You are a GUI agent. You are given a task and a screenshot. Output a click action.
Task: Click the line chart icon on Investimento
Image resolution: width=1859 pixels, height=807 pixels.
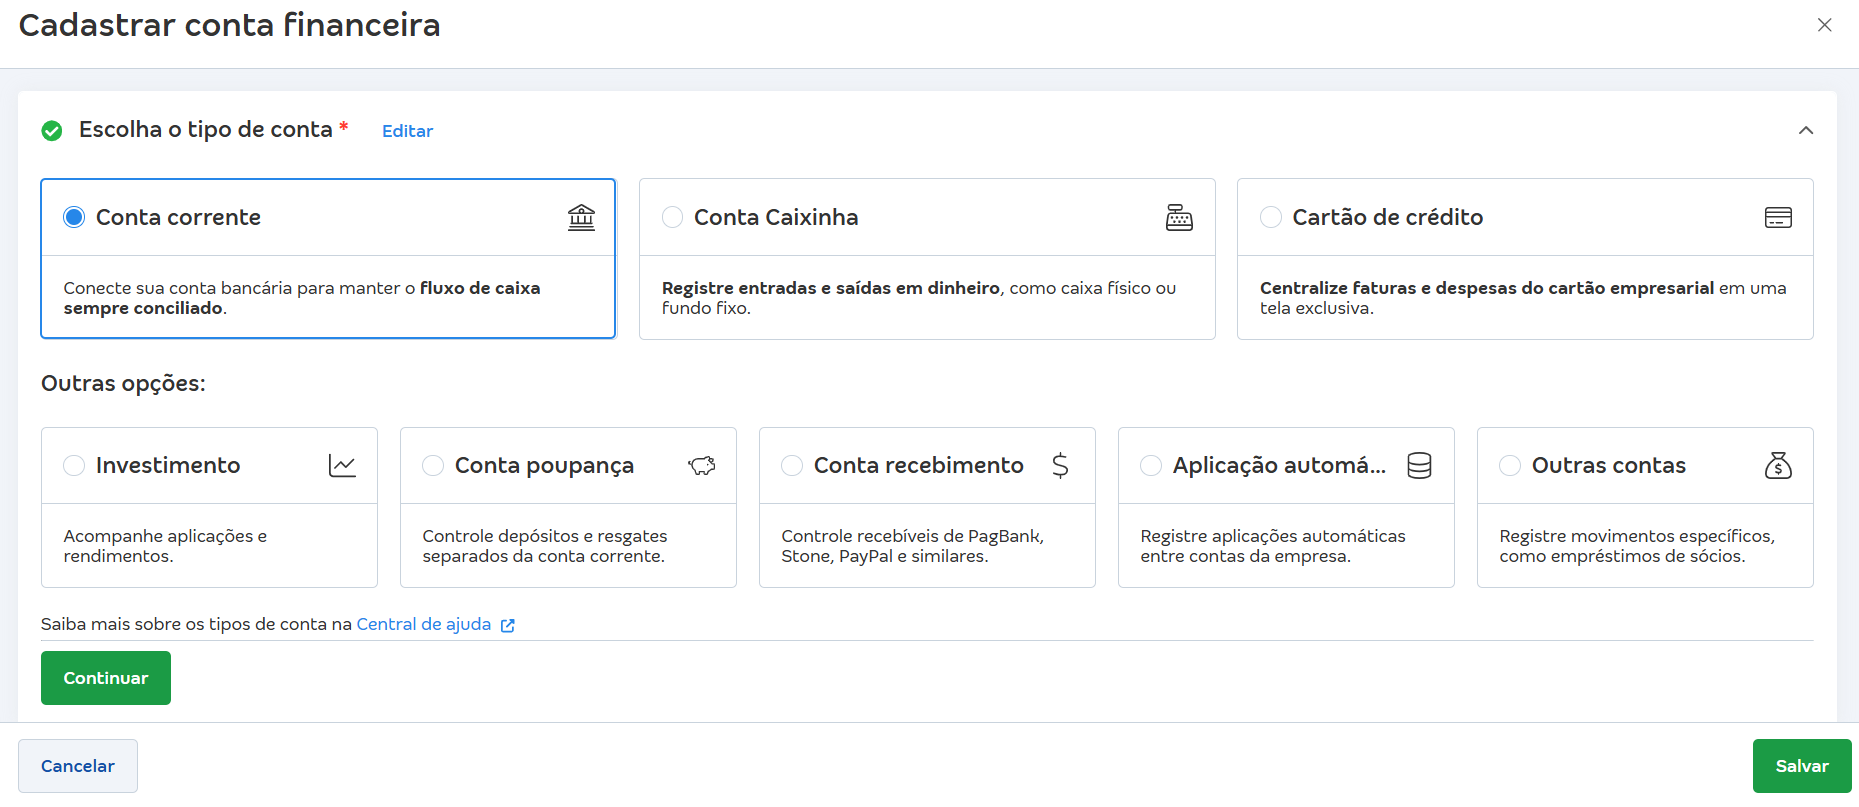(342, 465)
